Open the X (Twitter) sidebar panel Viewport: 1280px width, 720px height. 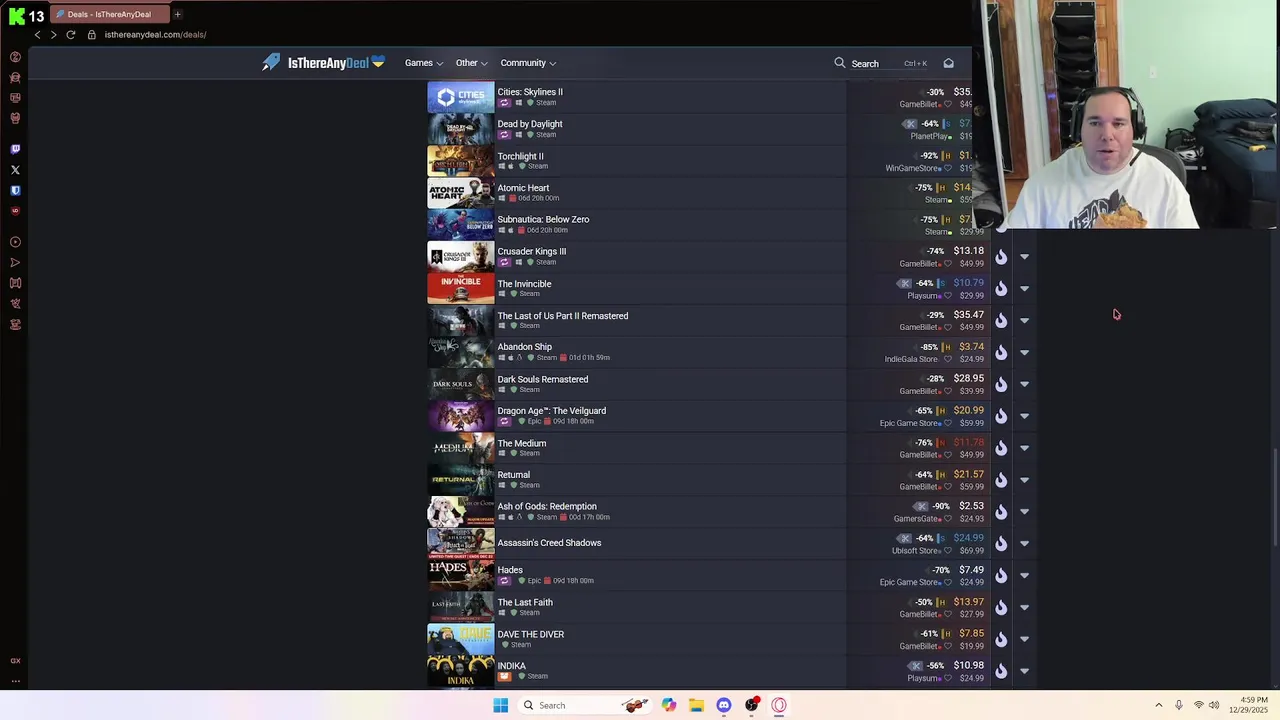coord(15,170)
